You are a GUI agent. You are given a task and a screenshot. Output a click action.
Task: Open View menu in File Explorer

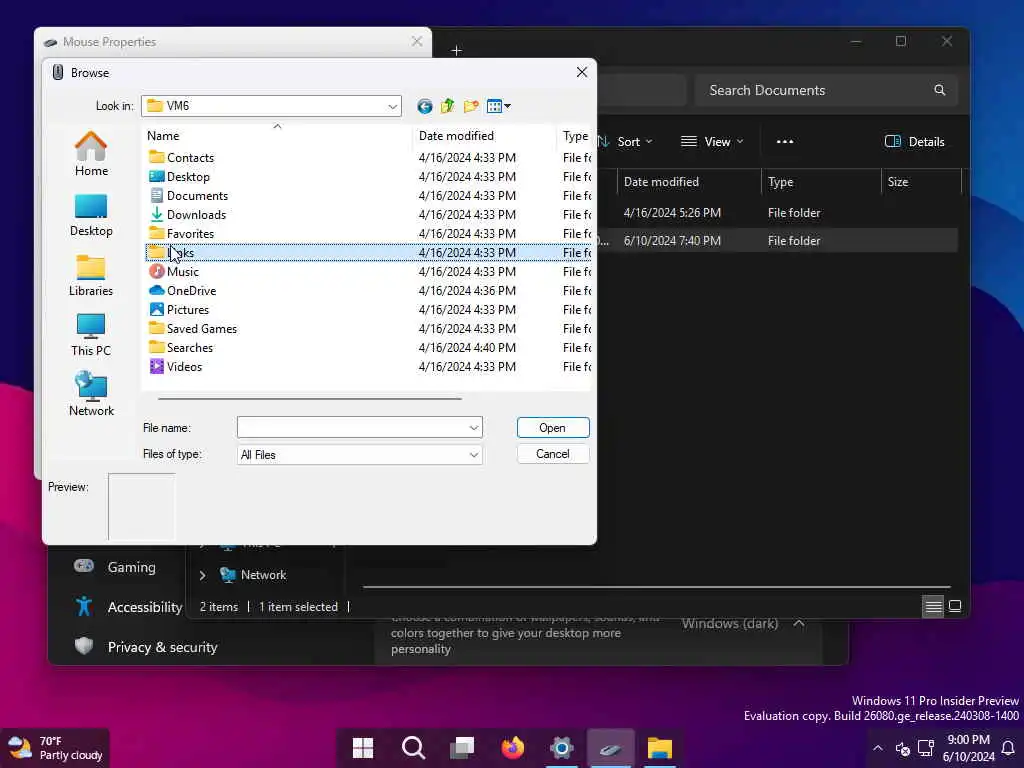[712, 142]
